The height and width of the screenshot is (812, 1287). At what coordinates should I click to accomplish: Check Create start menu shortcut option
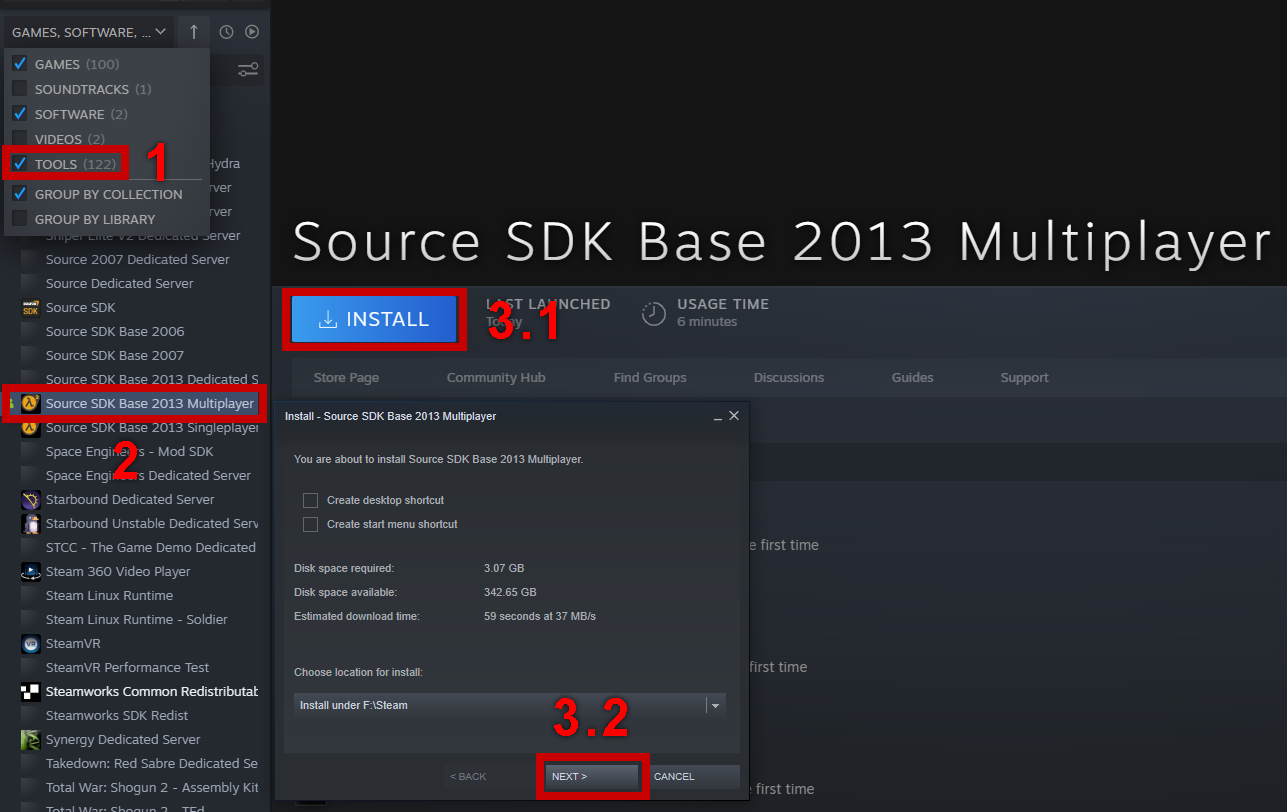[311, 524]
